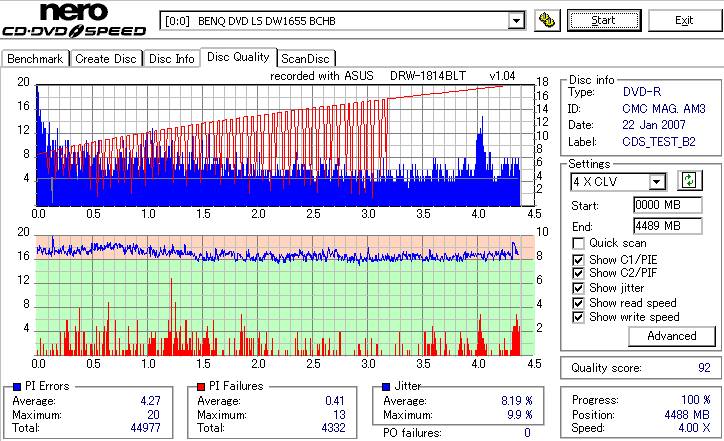
Task: Click the blue PI Errors legend square
Action: [x=18, y=387]
